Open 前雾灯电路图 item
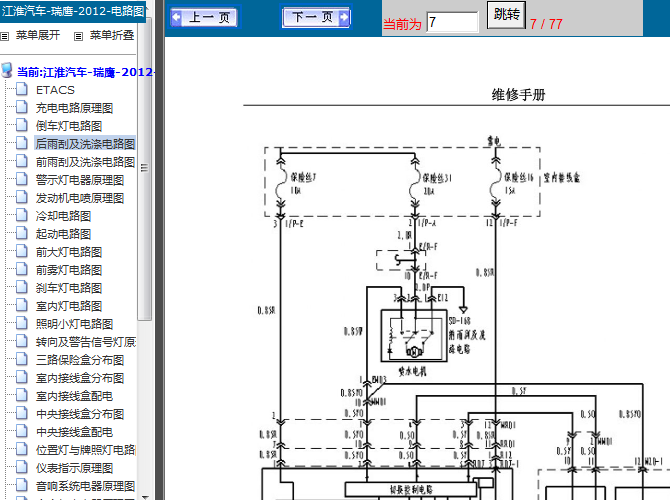This screenshot has height=500, width=670. tap(69, 270)
